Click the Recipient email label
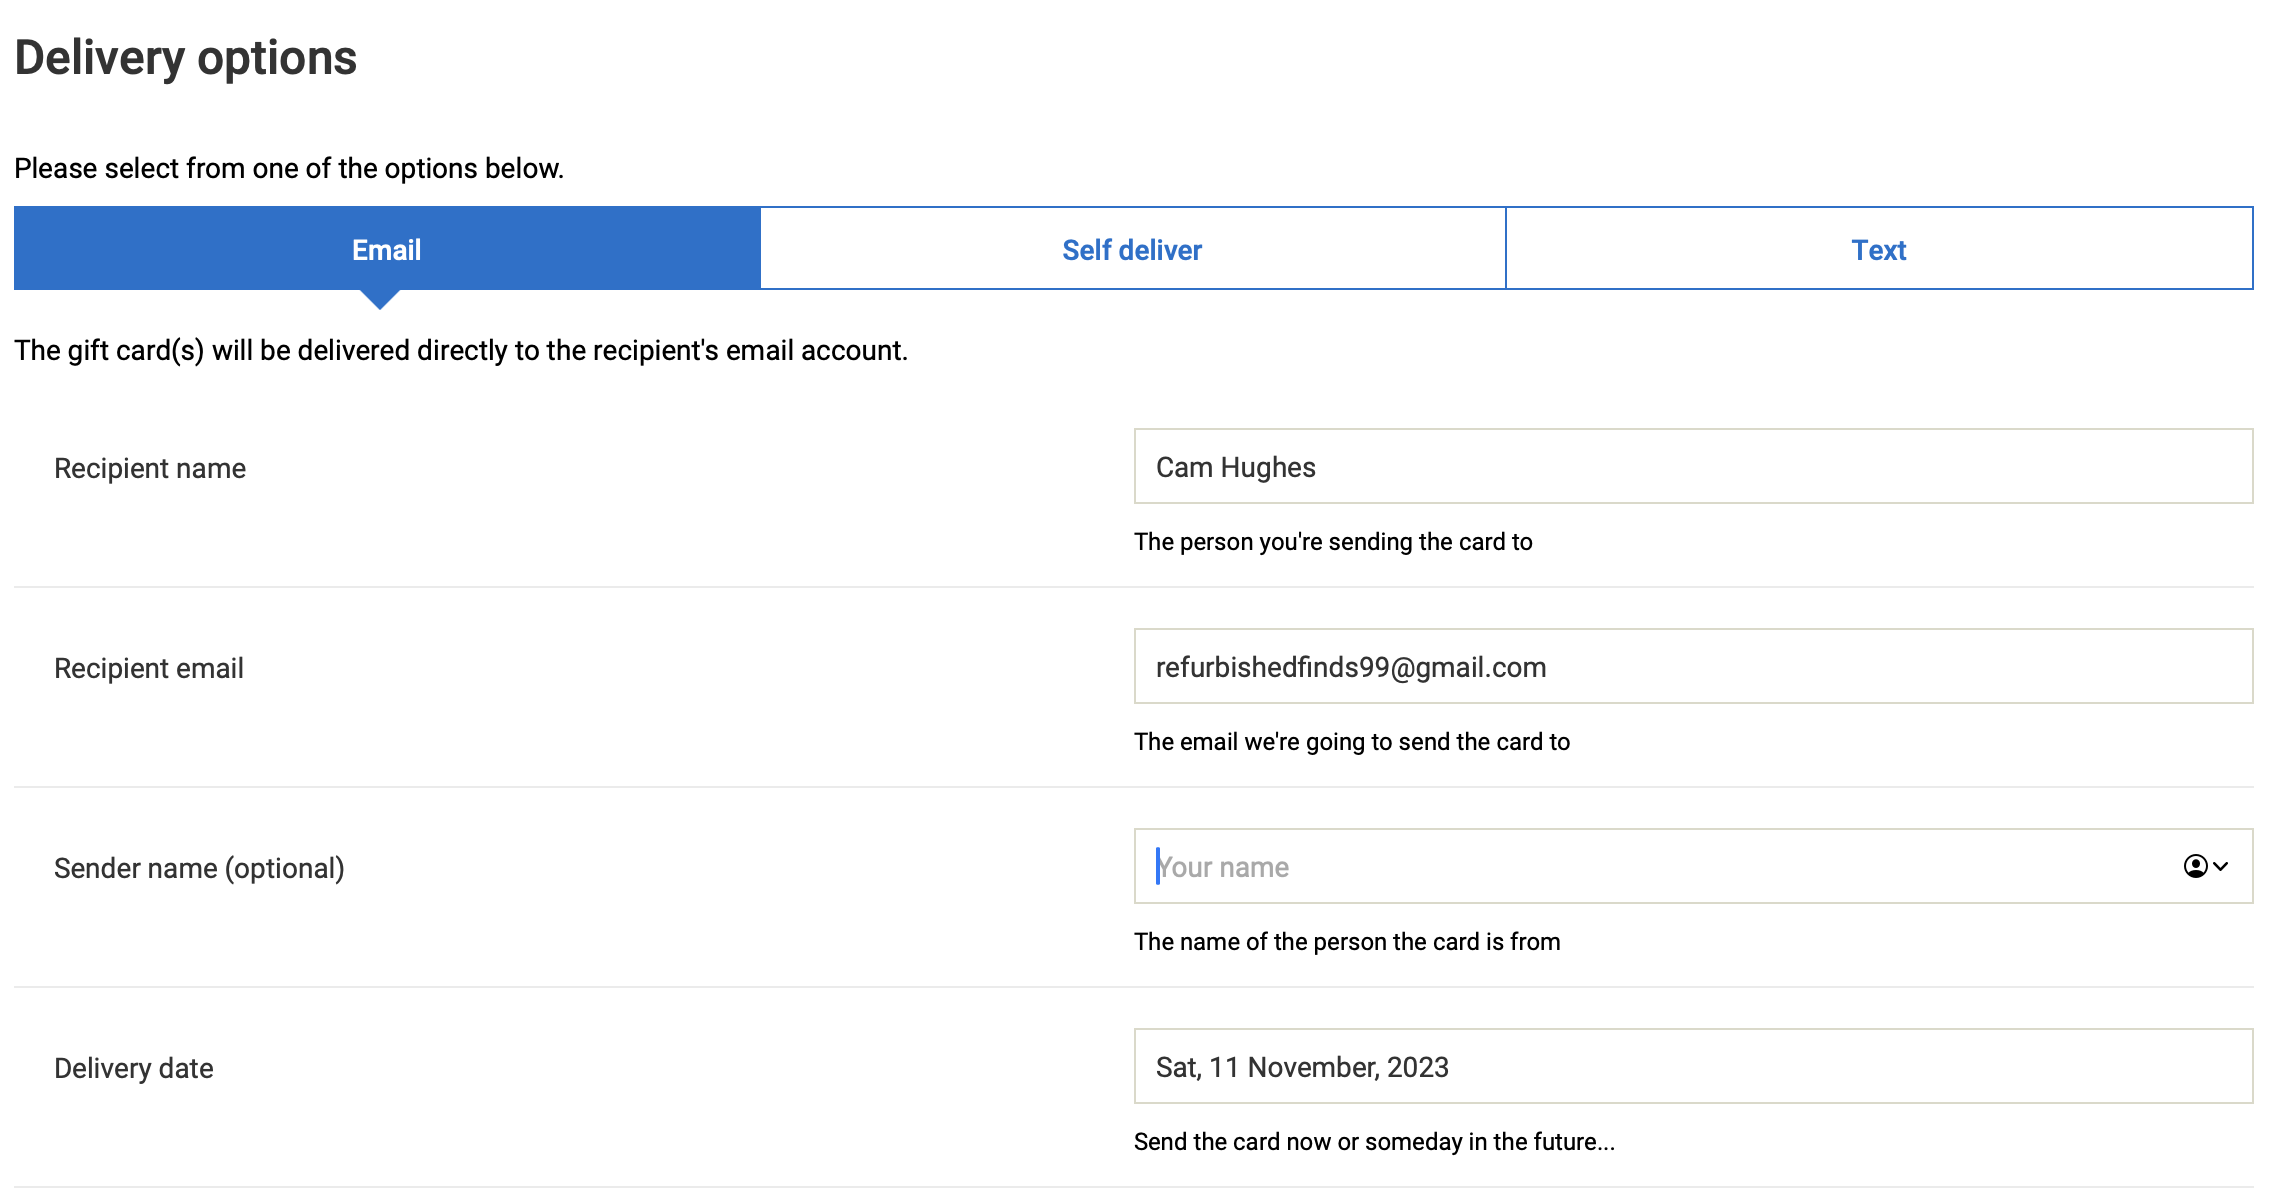Image resolution: width=2276 pixels, height=1192 pixels. (149, 668)
